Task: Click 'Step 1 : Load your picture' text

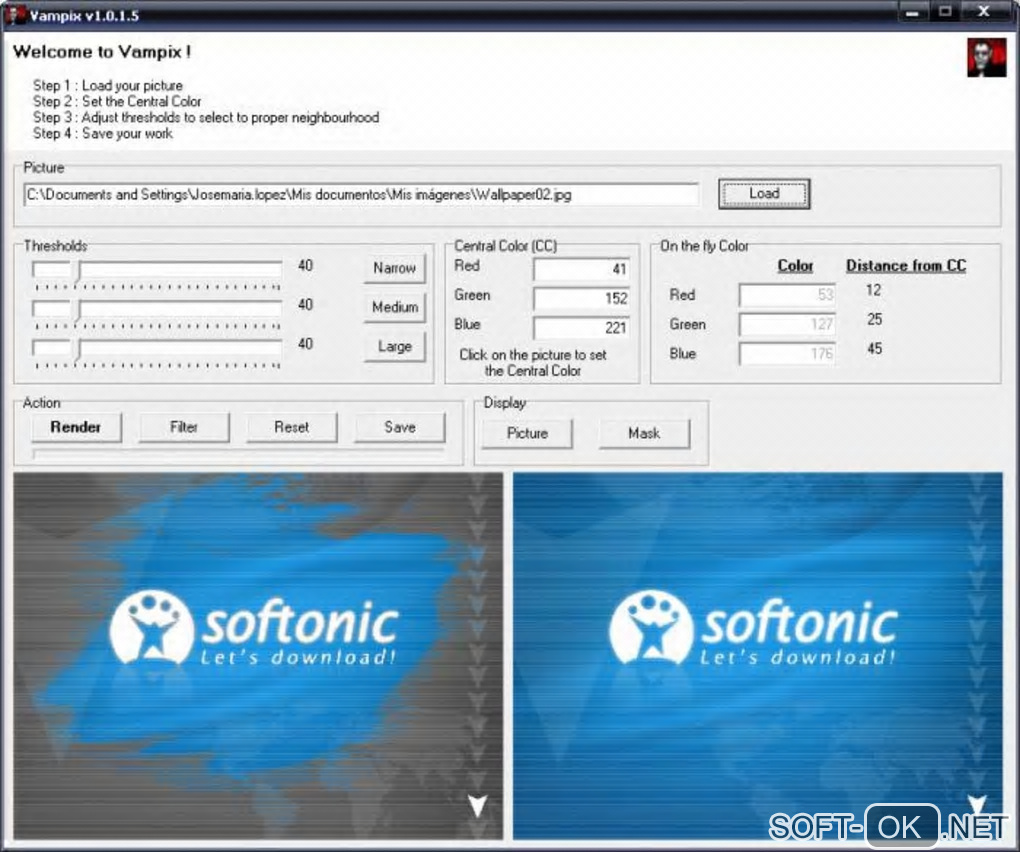Action: [x=108, y=85]
